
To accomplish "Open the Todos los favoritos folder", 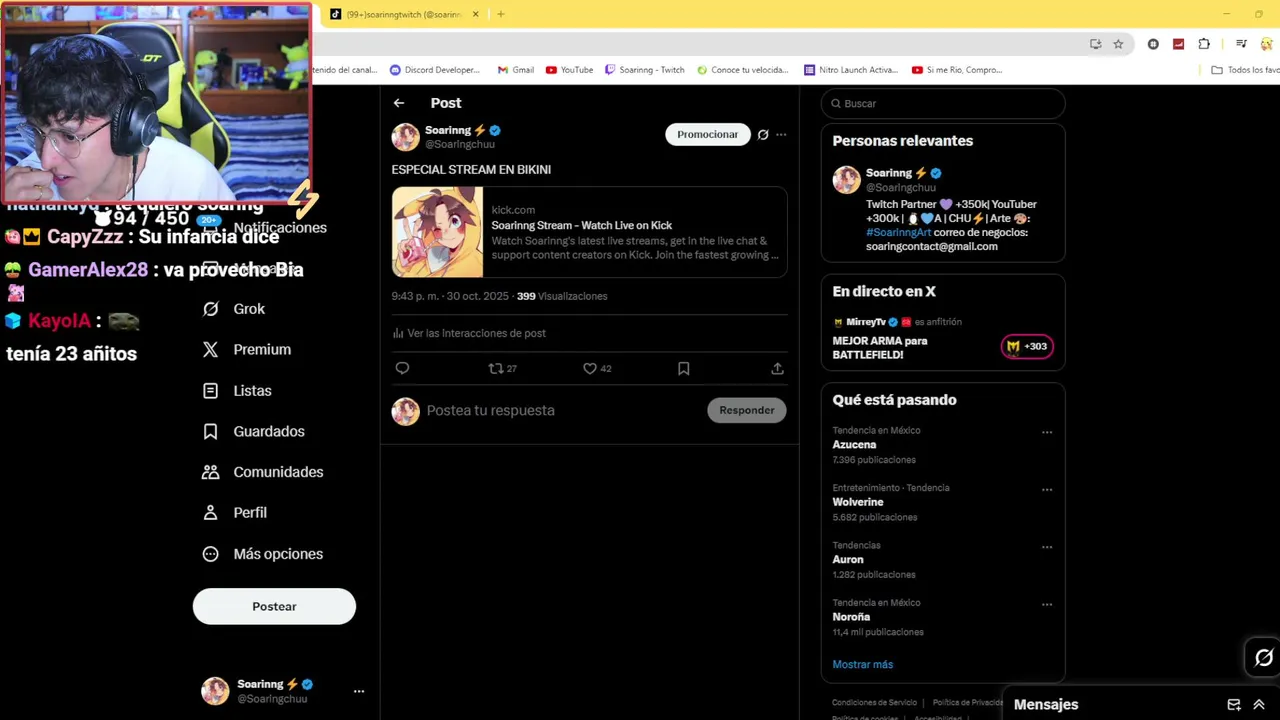I will pyautogui.click(x=1245, y=70).
